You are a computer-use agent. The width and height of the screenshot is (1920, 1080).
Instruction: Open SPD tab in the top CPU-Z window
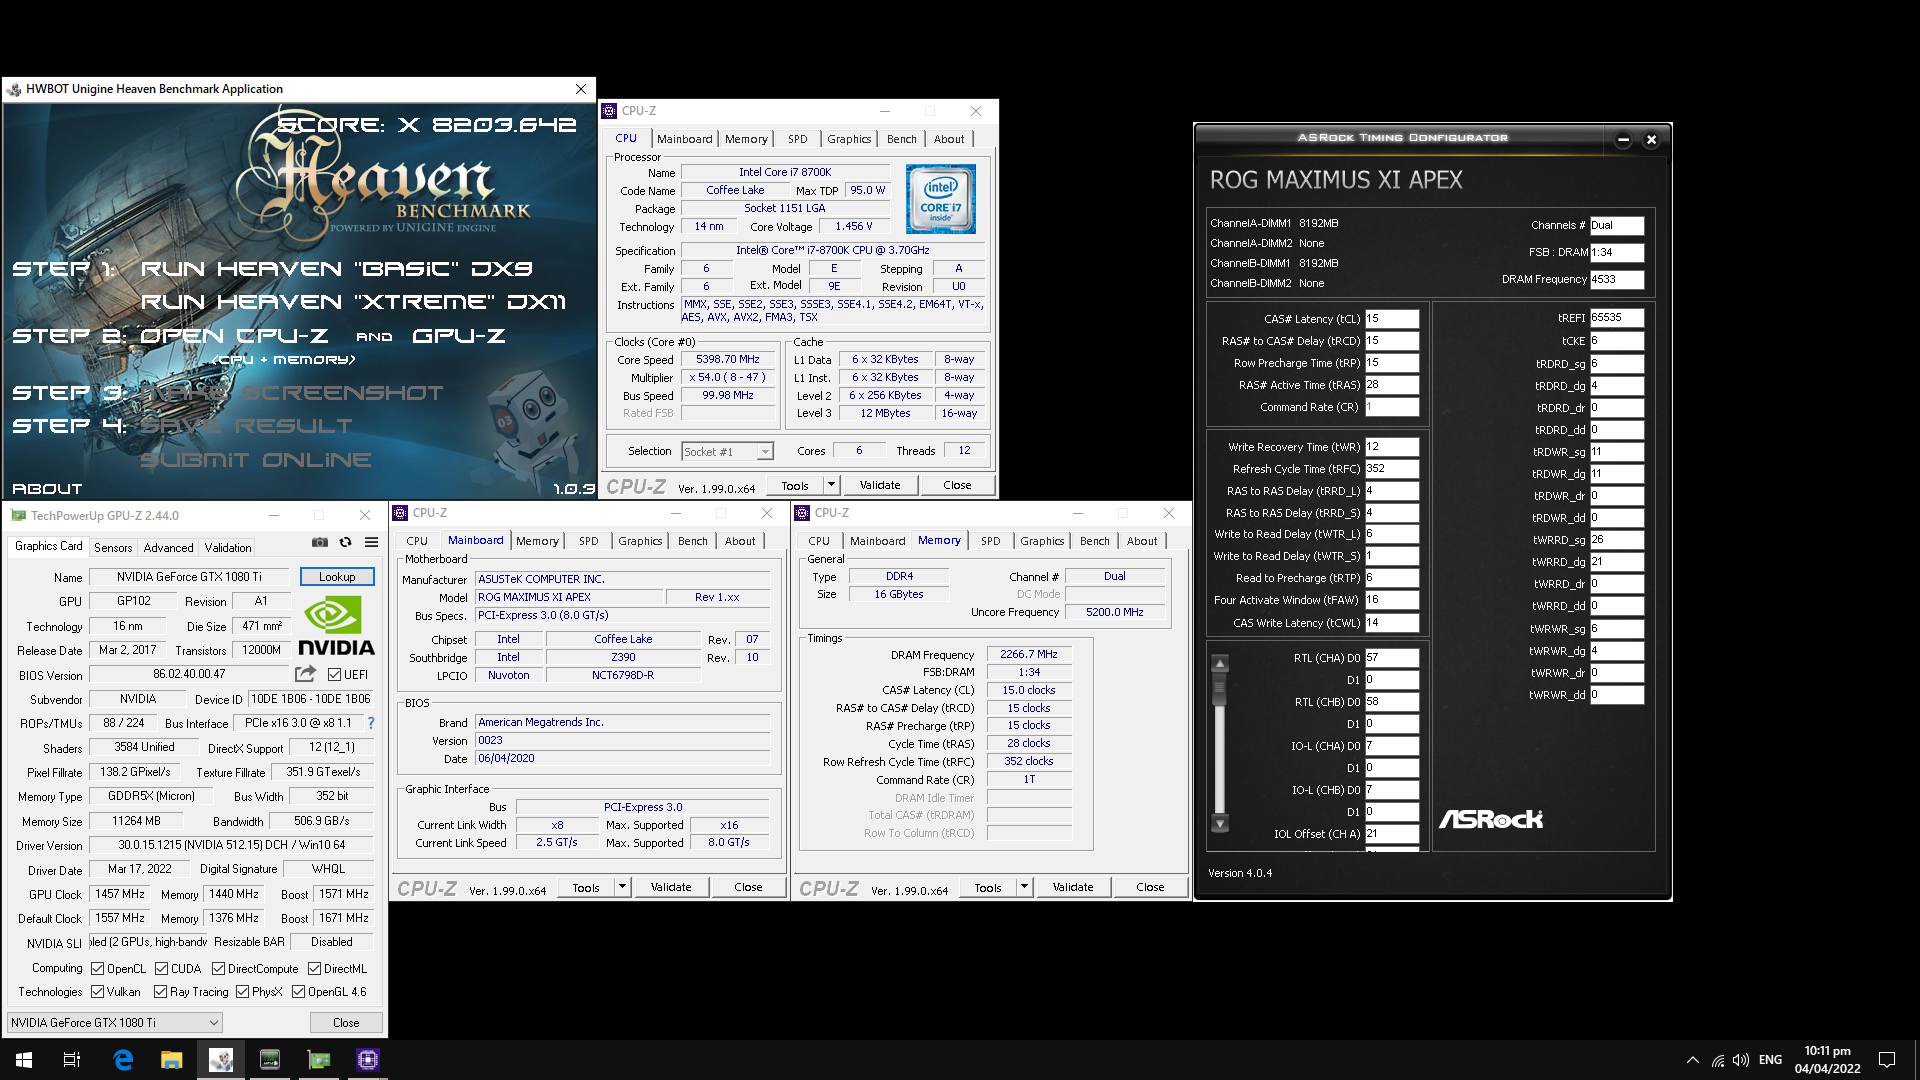(x=797, y=139)
